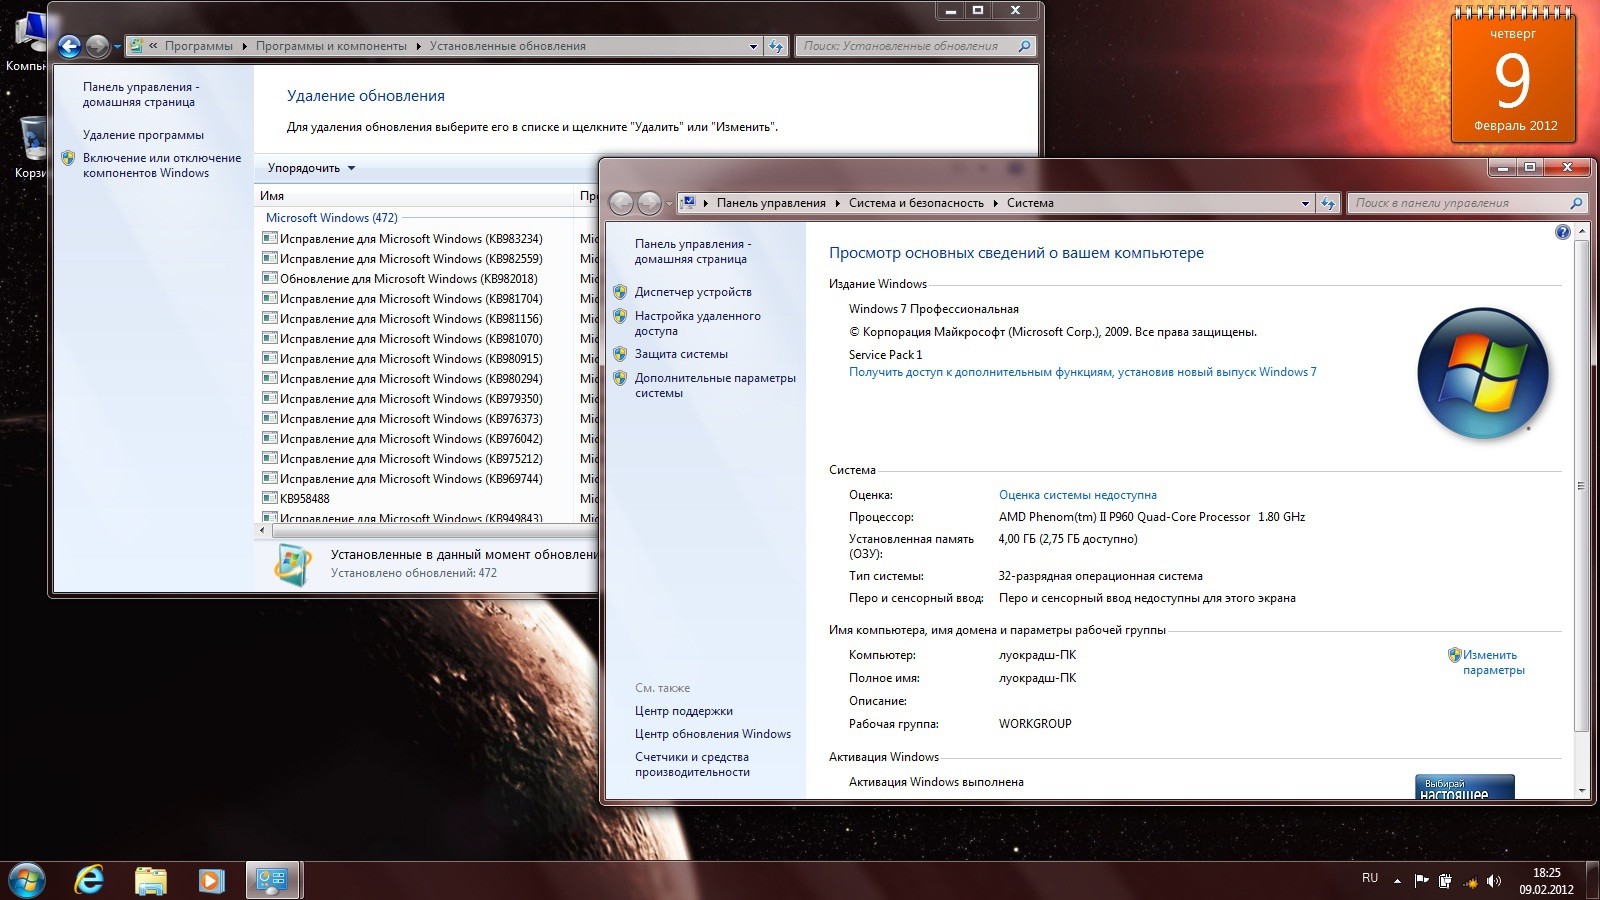
Task: Open Оценка системы недоступна link
Action: [x=1077, y=495]
